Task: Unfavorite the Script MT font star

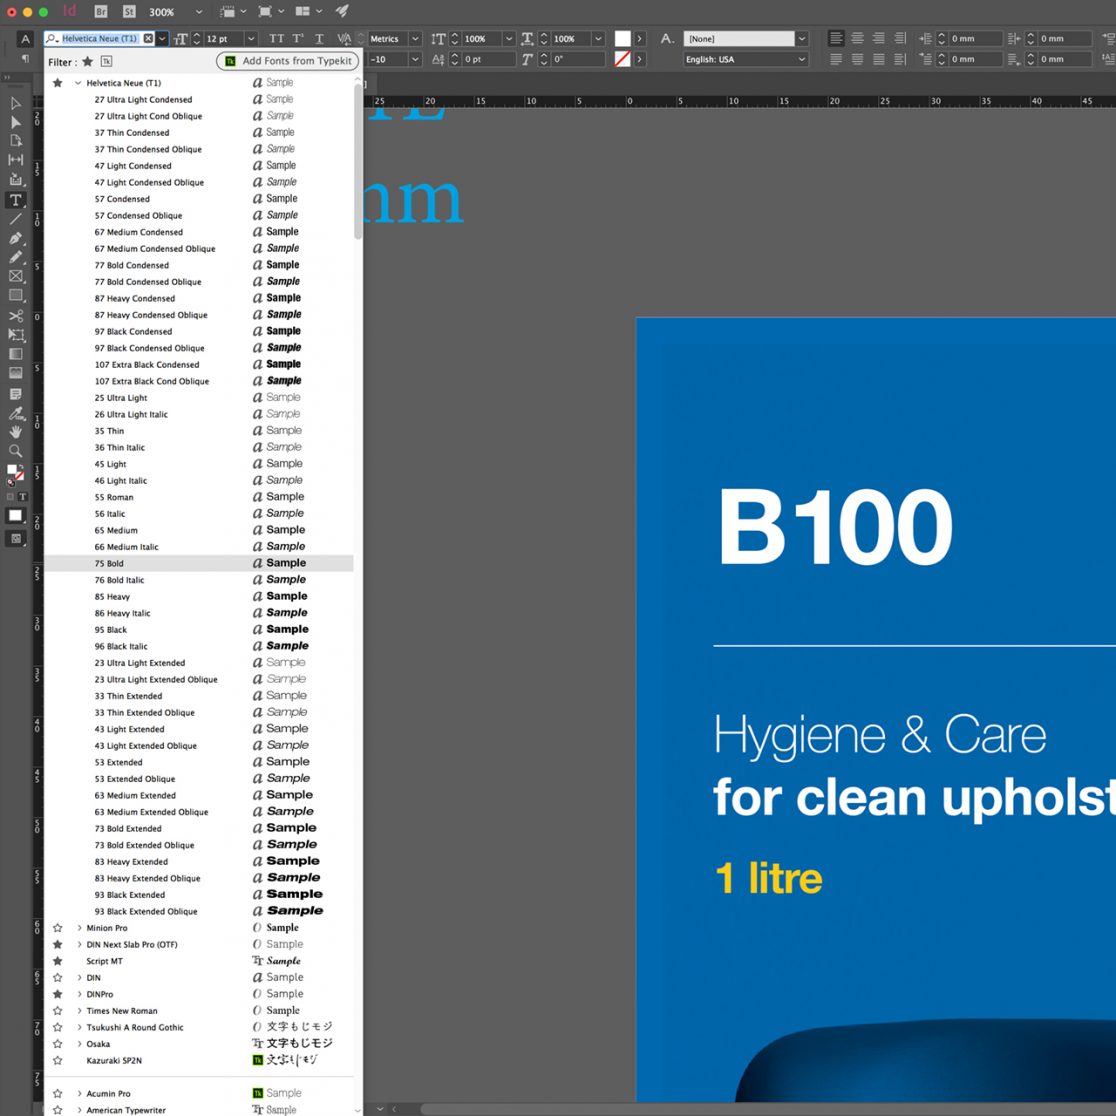Action: pos(57,961)
